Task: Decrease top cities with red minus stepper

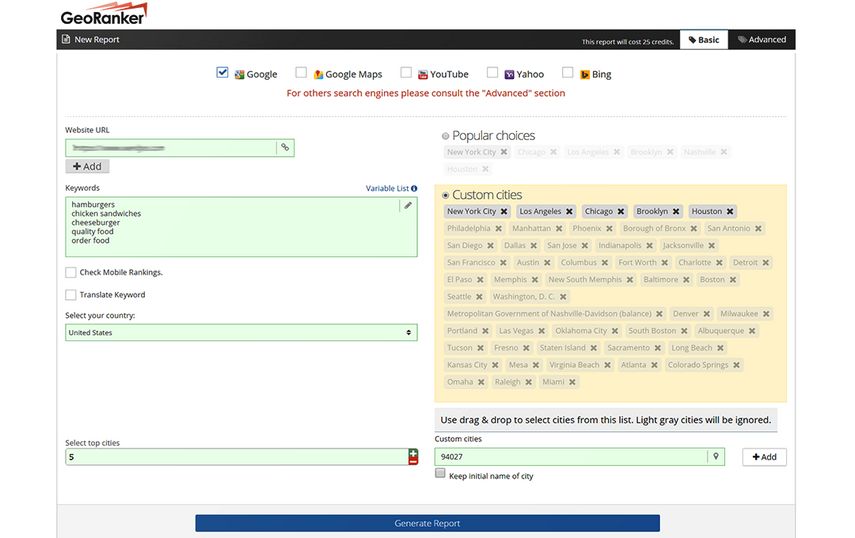Action: pyautogui.click(x=413, y=461)
